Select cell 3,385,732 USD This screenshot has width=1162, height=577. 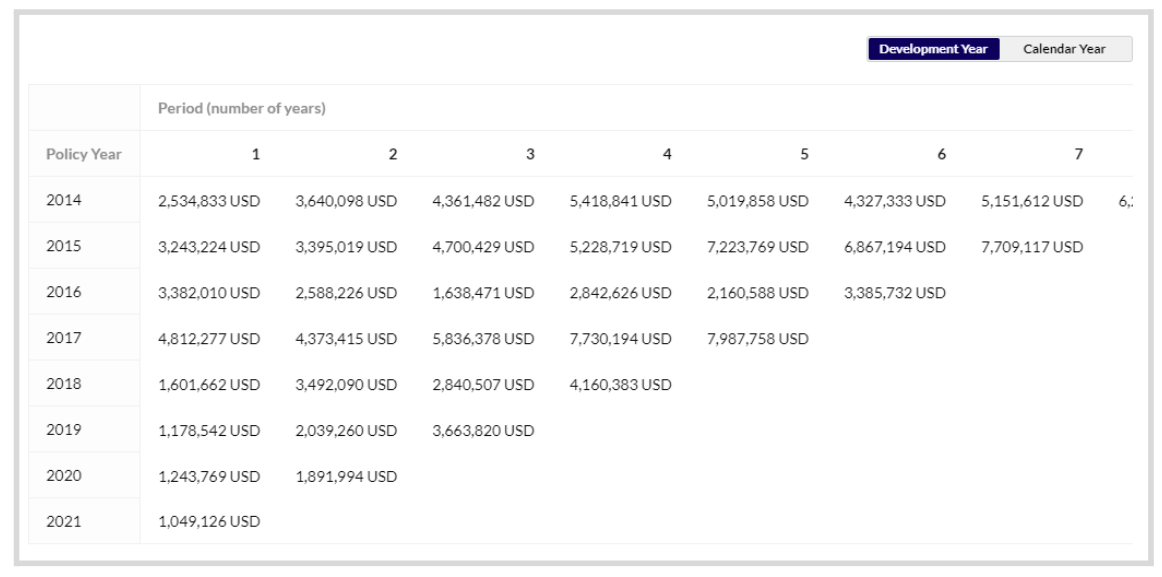click(894, 293)
